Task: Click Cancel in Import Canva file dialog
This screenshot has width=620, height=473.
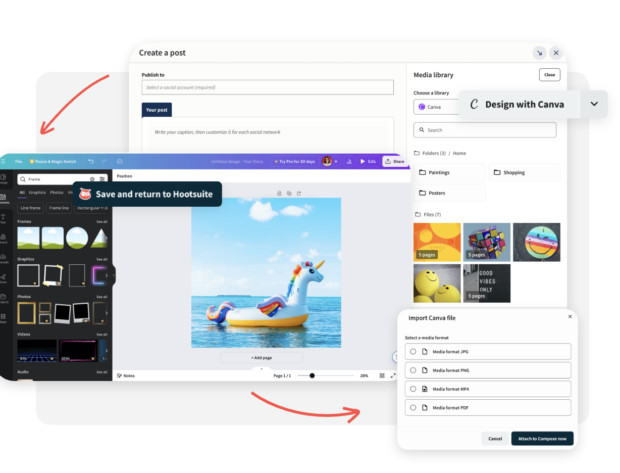Action: pos(495,438)
